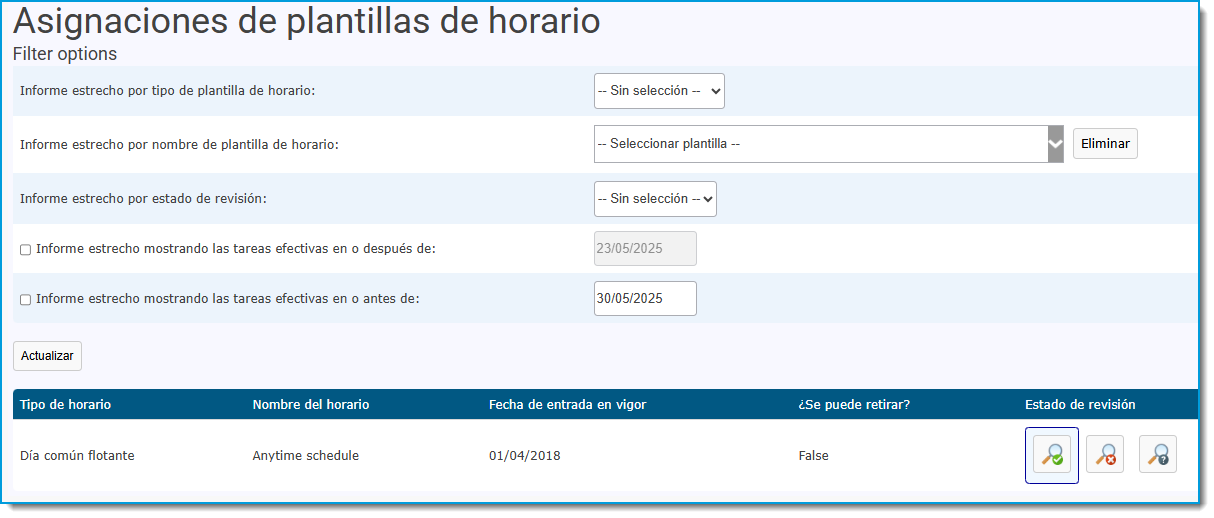Screen dimensions: 1214x518
Task: Select the 'Anytime schedule' row entry
Action: point(305,456)
